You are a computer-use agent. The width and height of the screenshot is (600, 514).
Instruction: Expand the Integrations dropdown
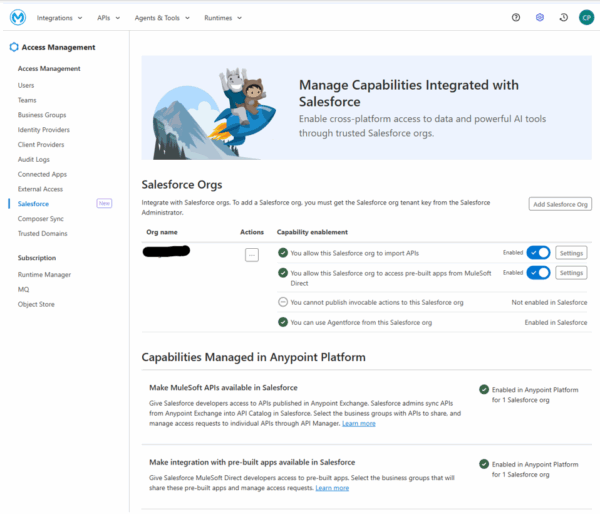click(x=59, y=18)
